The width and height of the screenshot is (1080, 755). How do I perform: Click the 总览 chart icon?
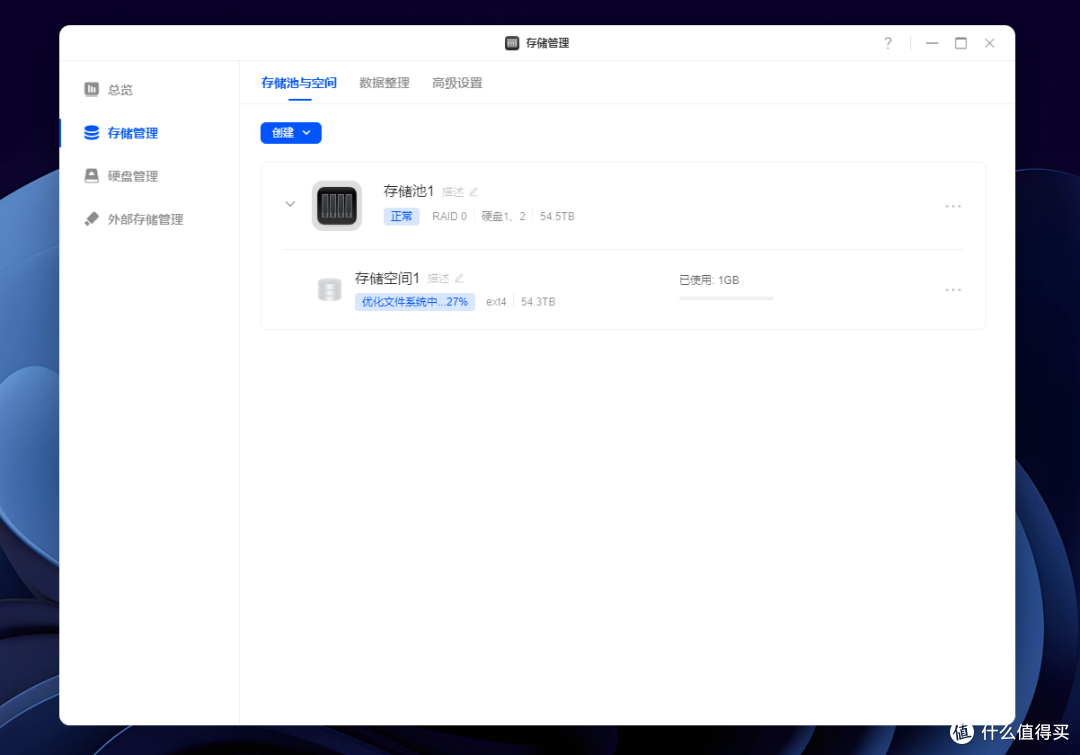(x=92, y=89)
